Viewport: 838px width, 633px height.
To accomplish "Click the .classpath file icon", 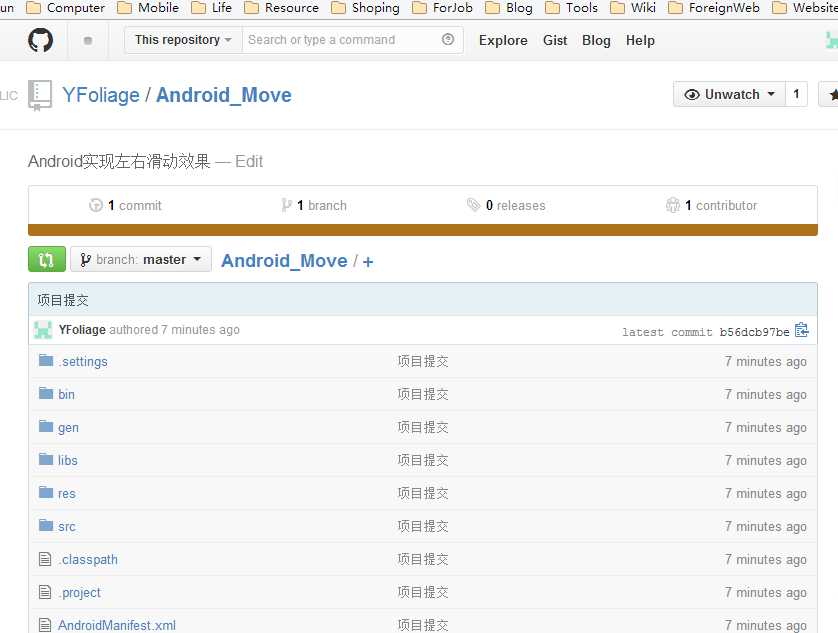I will (x=45, y=559).
